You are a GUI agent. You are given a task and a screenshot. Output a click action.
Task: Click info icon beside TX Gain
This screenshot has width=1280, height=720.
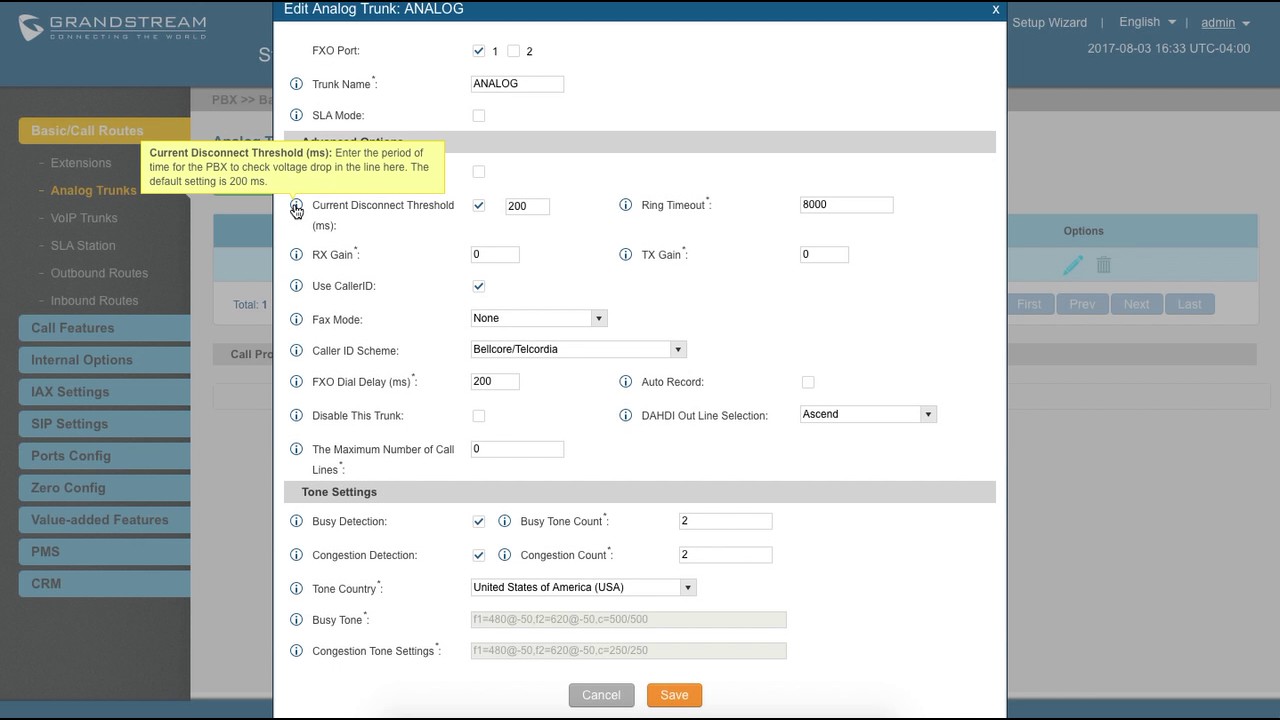(626, 255)
